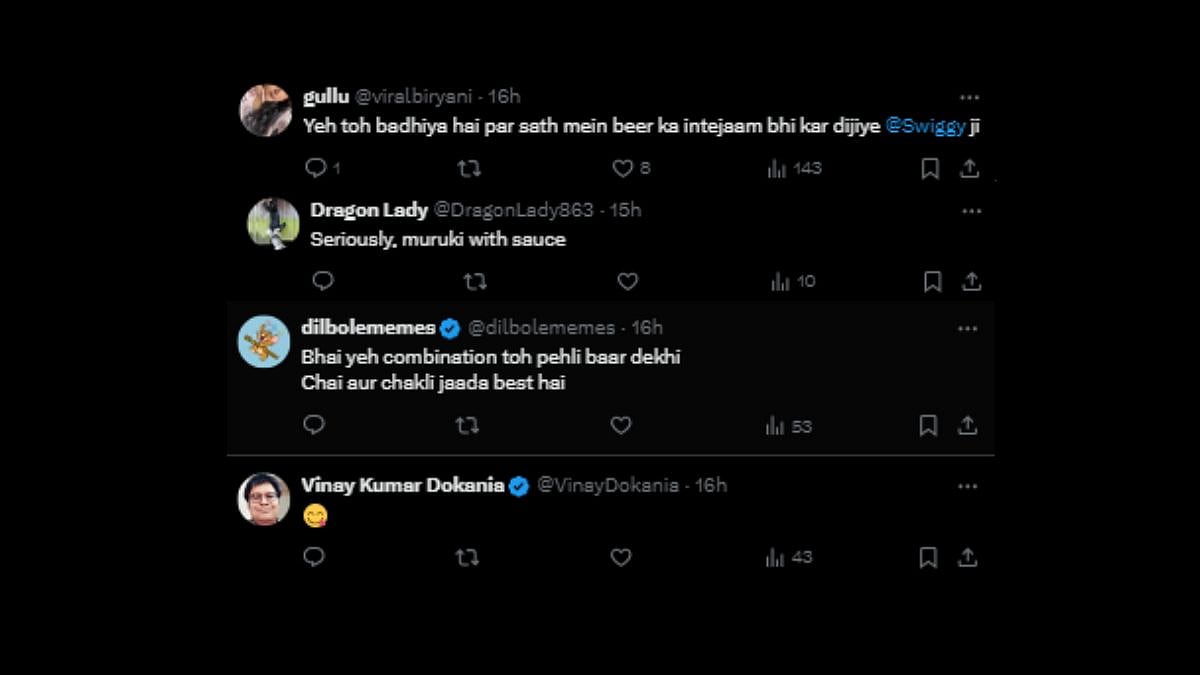Screen dimensions: 1200x675
Task: Like Dragon Lady's tweet
Action: click(627, 282)
